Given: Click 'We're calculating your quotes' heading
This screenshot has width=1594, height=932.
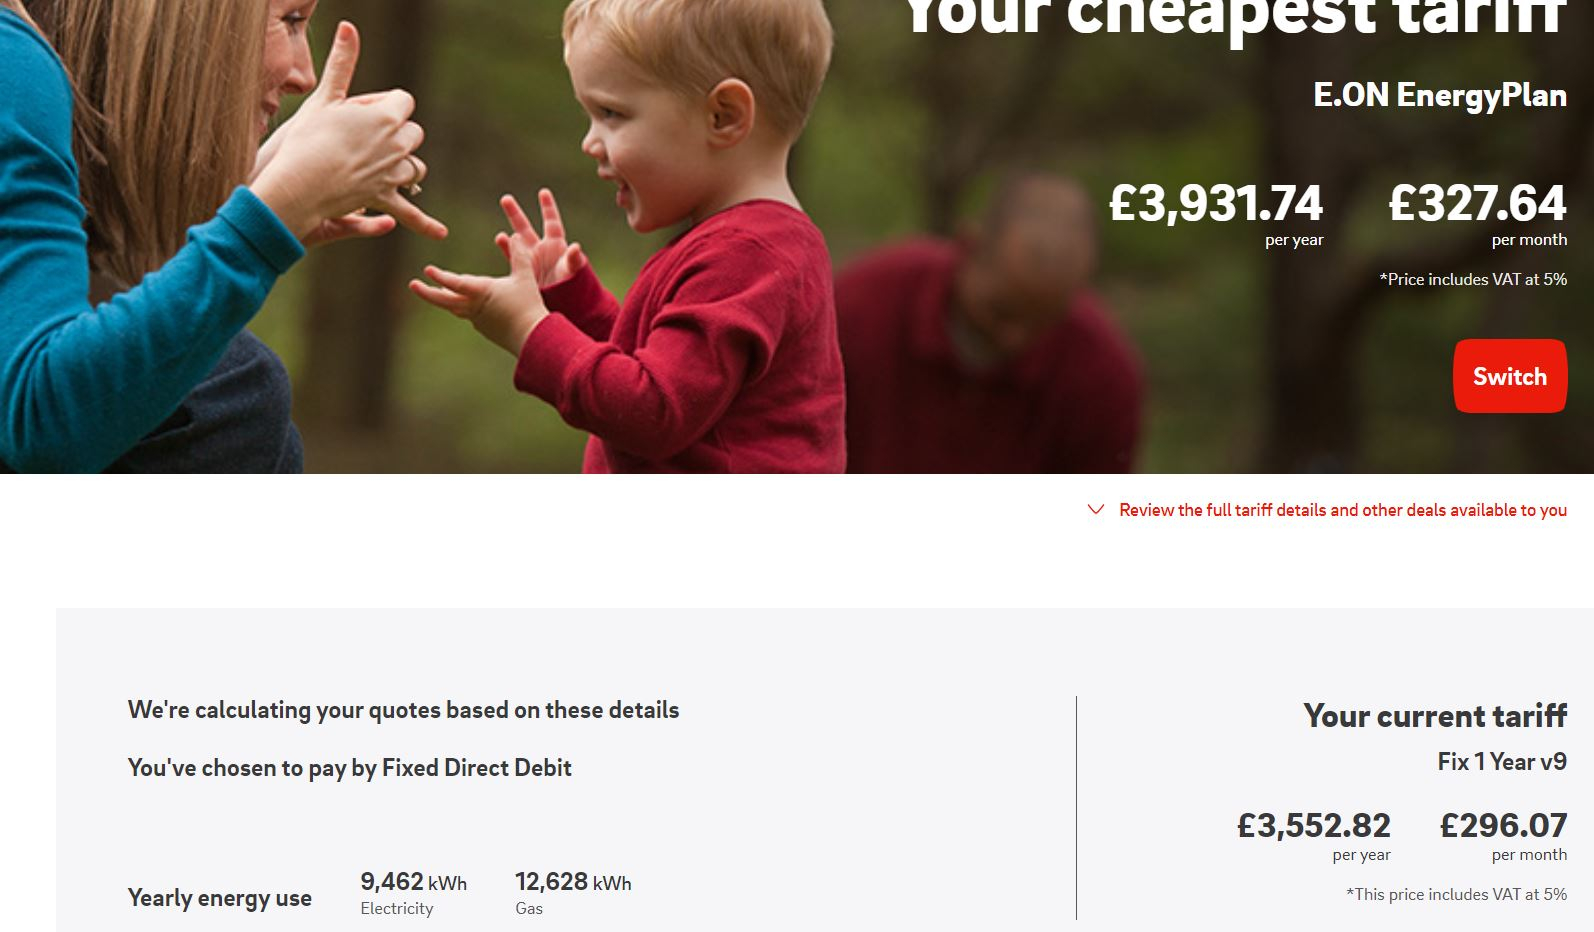Looking at the screenshot, I should click(403, 710).
